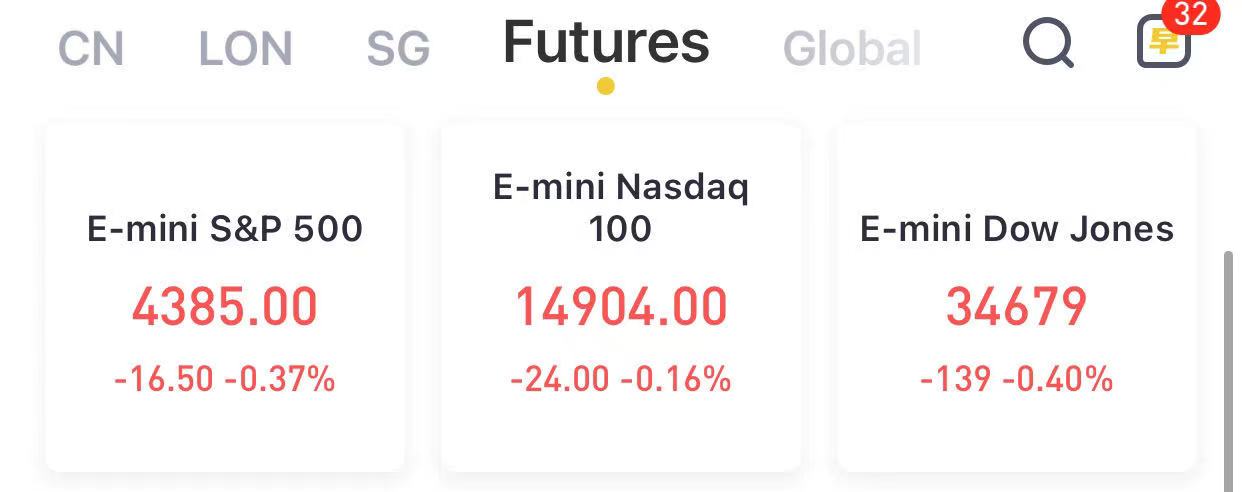Click the -139 -0.40% change text
Image resolution: width=1242 pixels, height=492 pixels.
(1017, 380)
